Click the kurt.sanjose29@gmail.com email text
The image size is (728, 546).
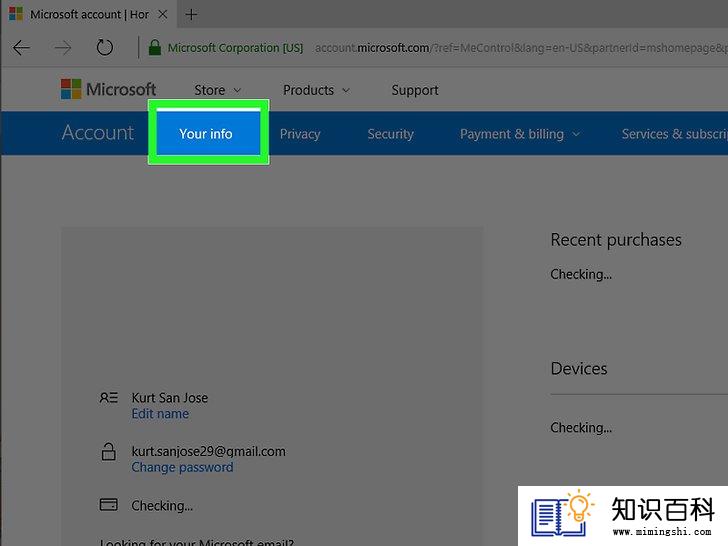click(x=208, y=451)
